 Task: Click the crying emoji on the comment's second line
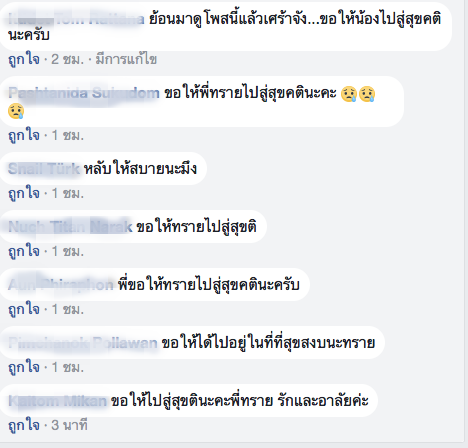tap(16, 111)
